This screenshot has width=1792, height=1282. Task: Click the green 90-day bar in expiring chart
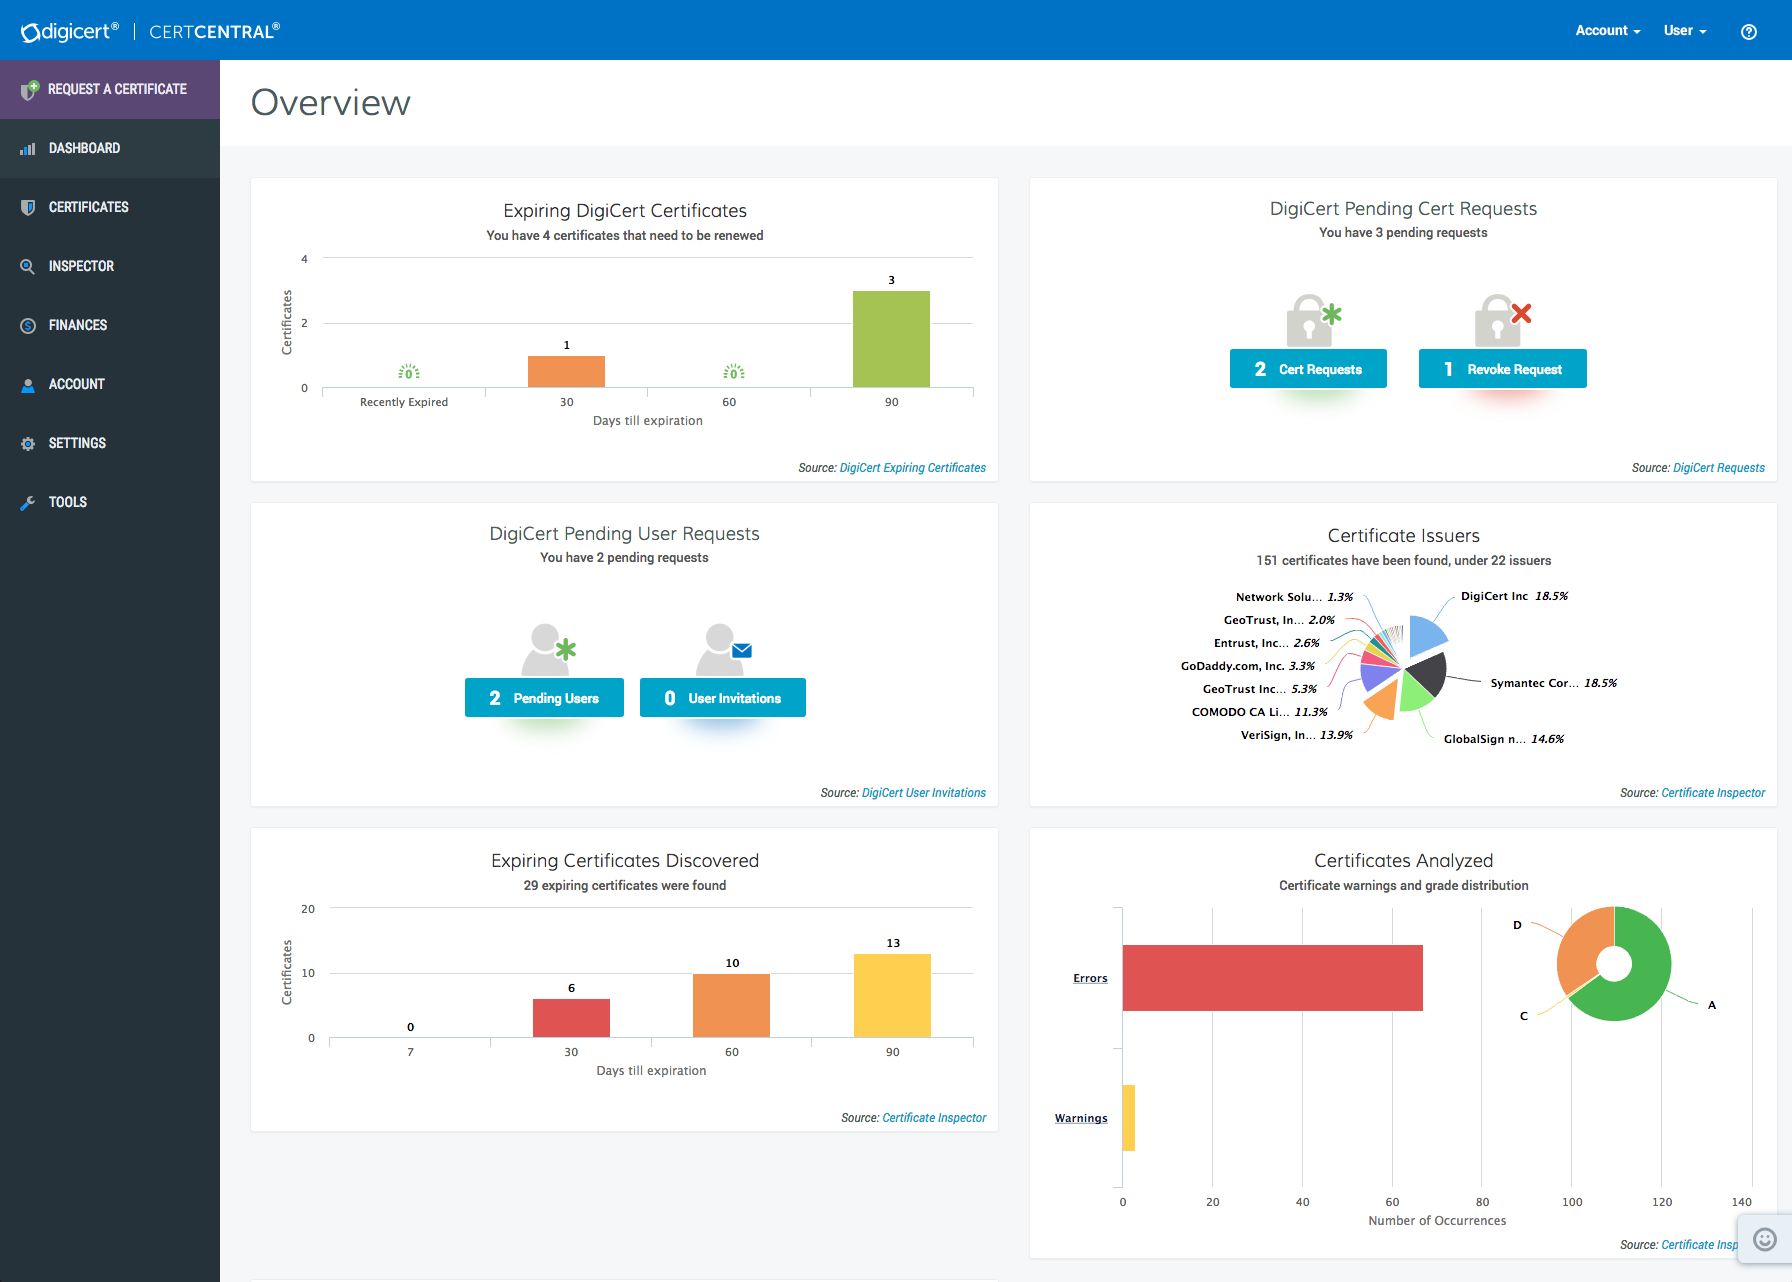[x=891, y=338]
